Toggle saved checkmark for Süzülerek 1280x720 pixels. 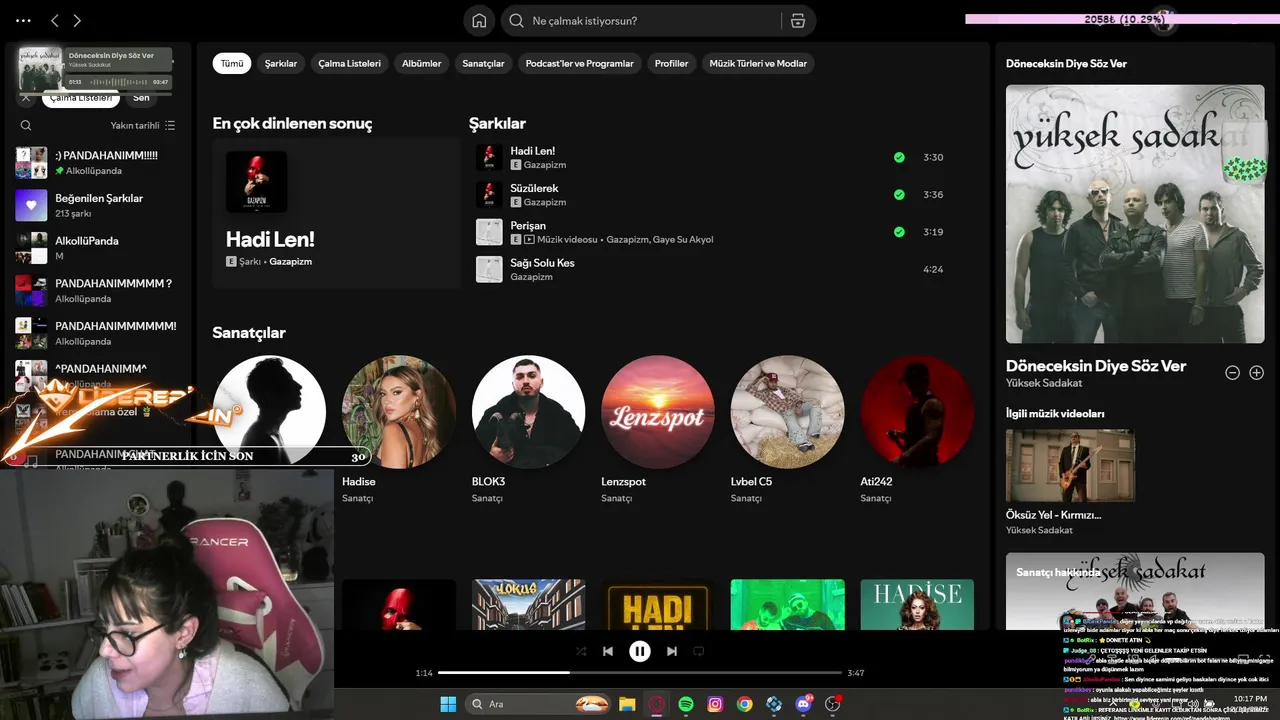click(x=899, y=195)
